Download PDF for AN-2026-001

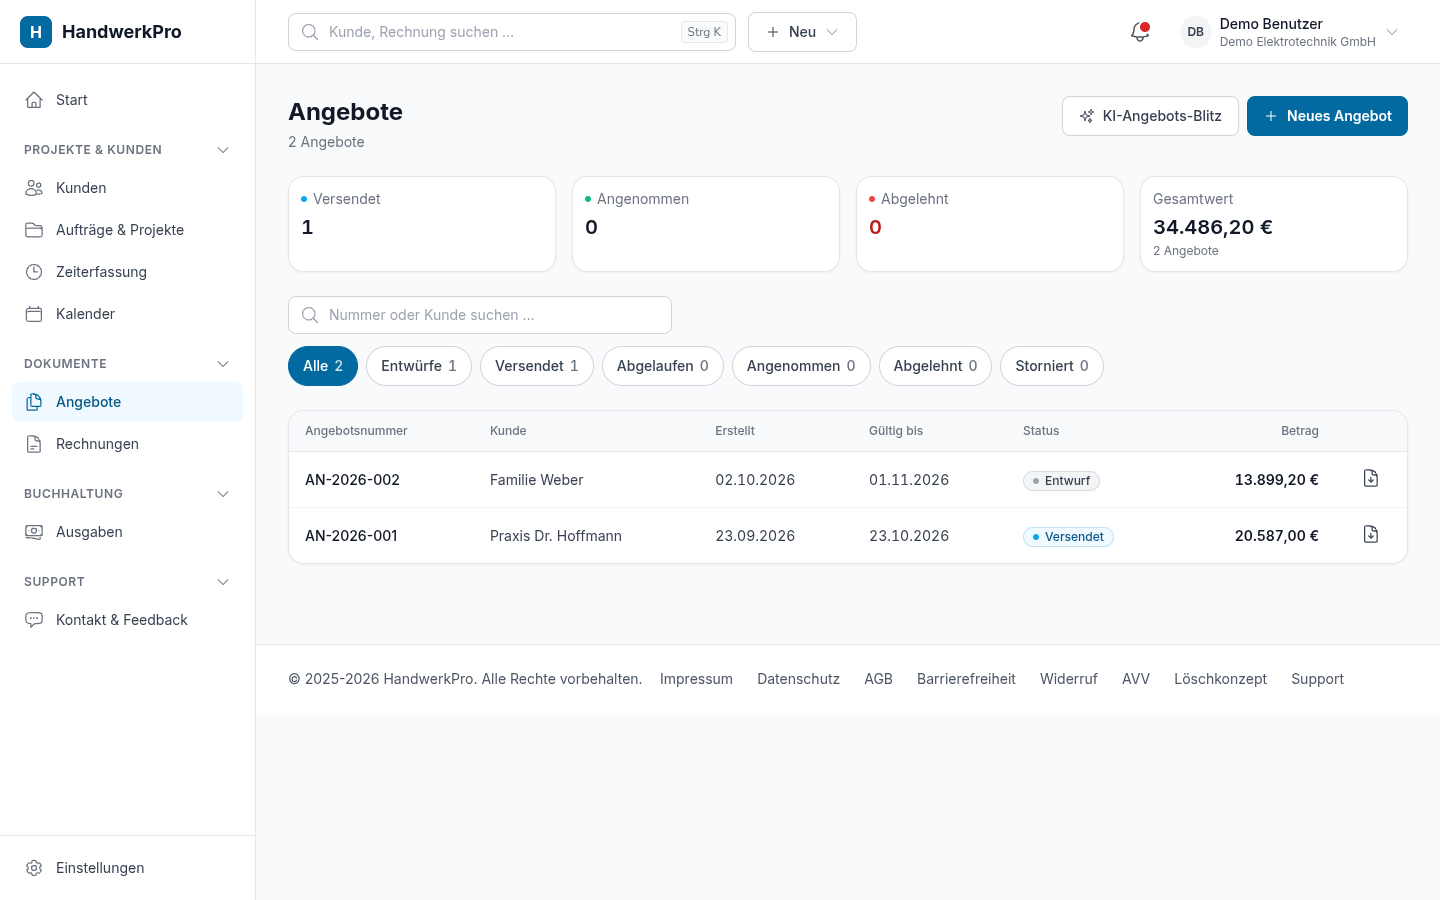pos(1371,535)
